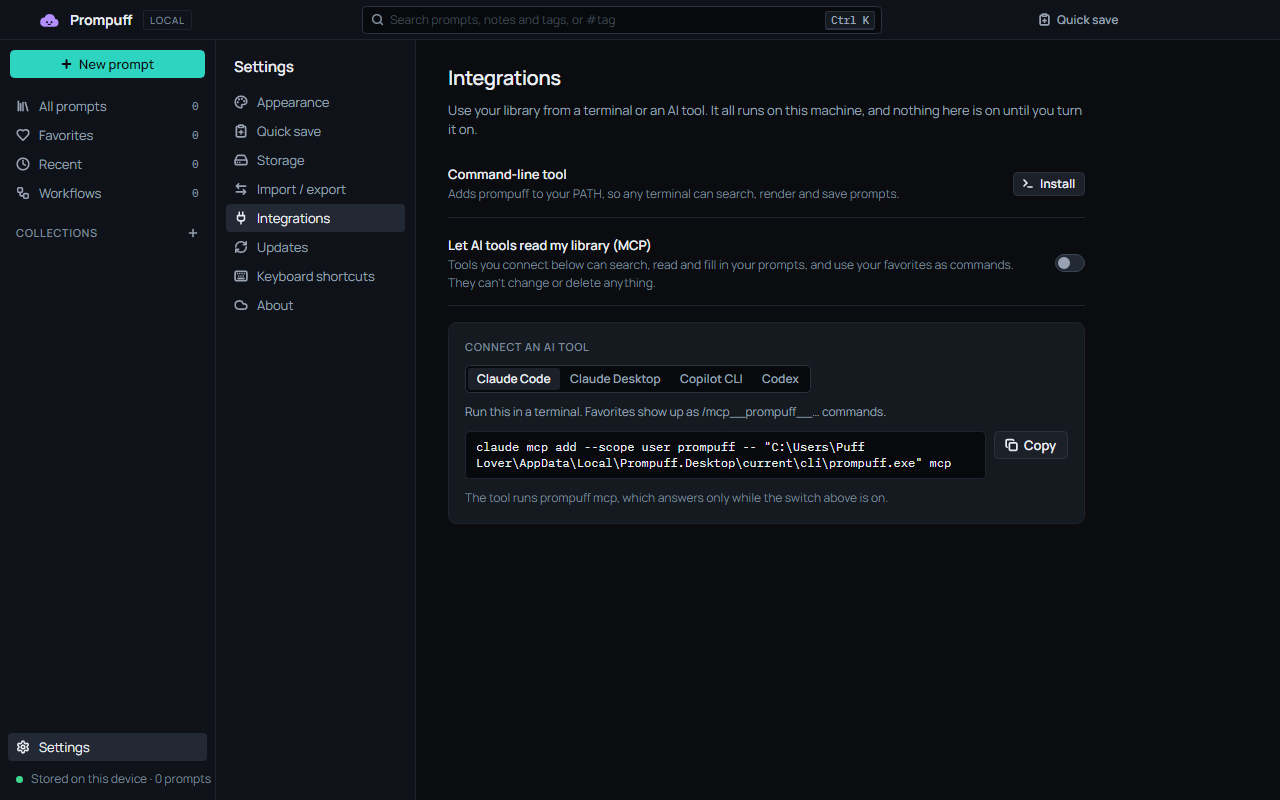
Task: Click the Appearance palette icon
Action: coord(241,102)
